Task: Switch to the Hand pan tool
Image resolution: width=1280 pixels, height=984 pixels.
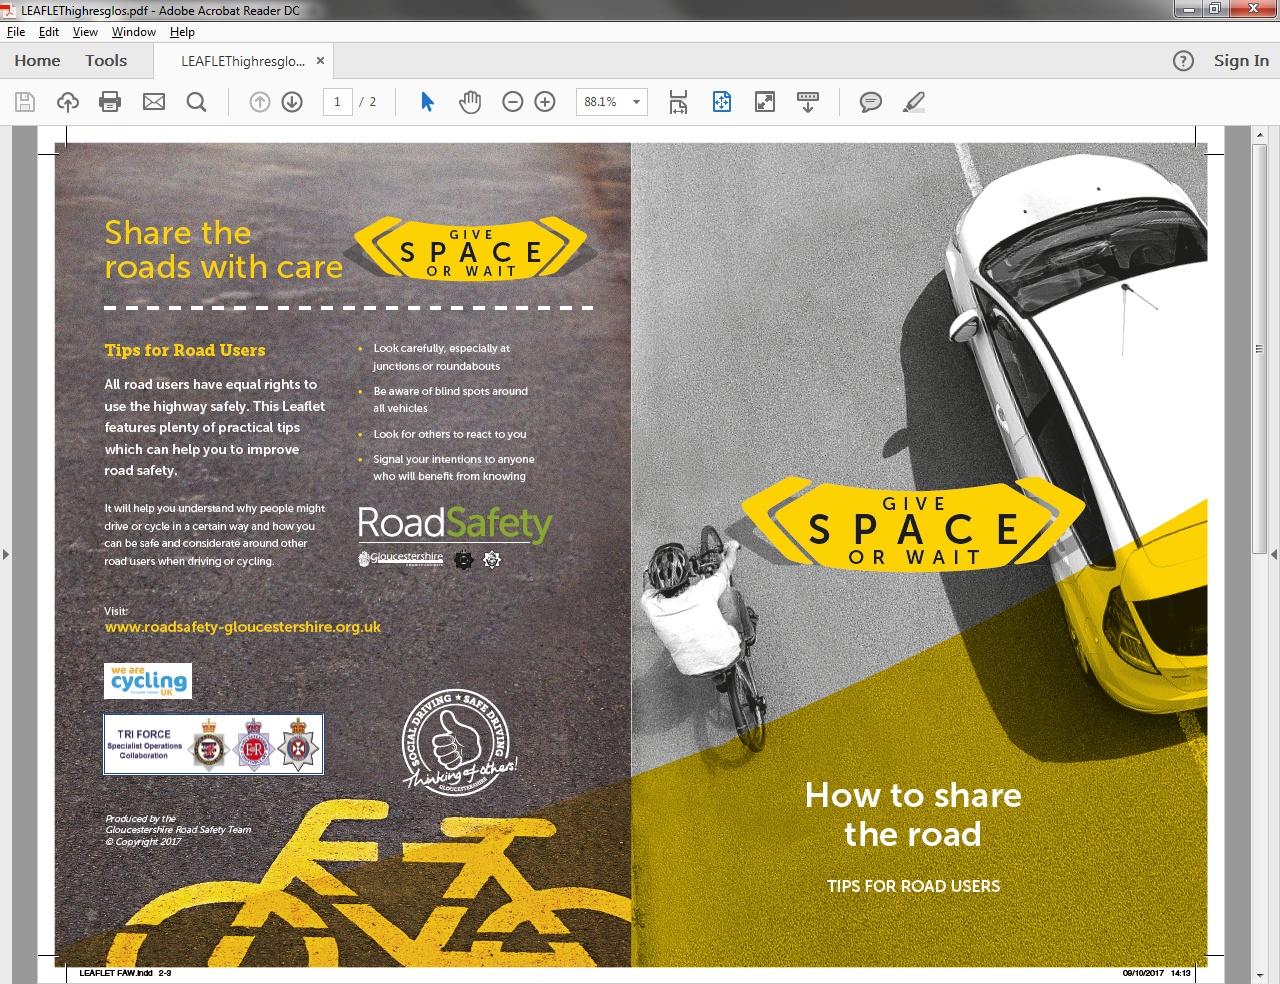Action: 470,102
